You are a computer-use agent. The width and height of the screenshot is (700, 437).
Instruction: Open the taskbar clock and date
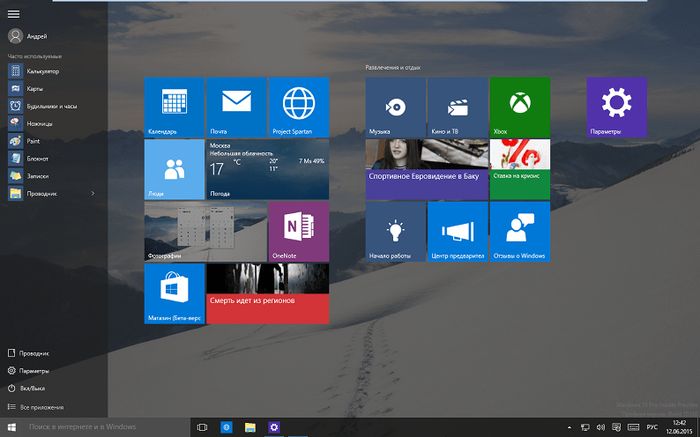(679, 427)
